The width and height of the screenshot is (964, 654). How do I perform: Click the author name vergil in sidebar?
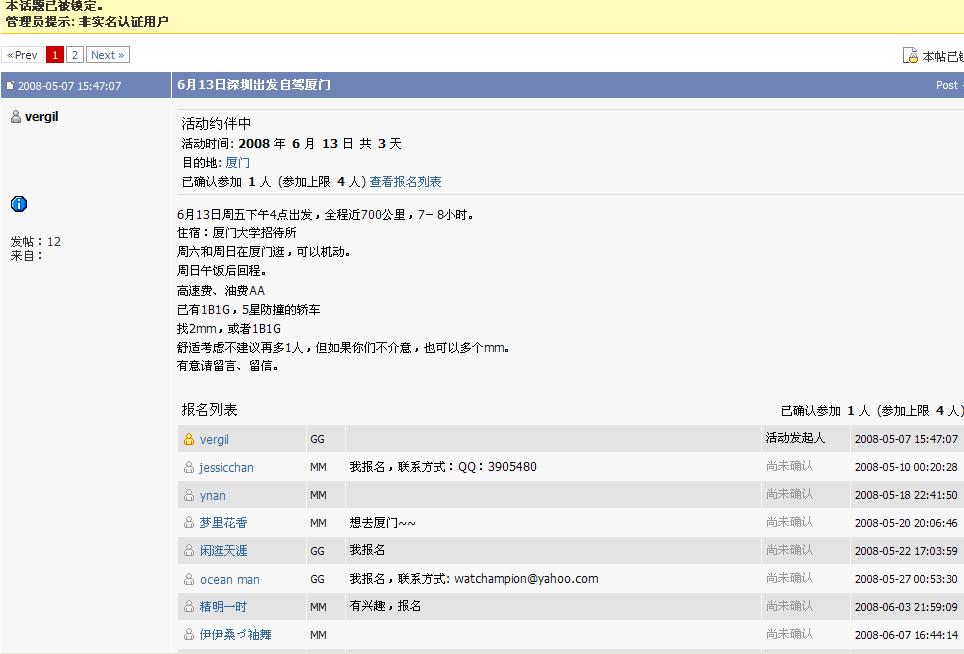42,117
